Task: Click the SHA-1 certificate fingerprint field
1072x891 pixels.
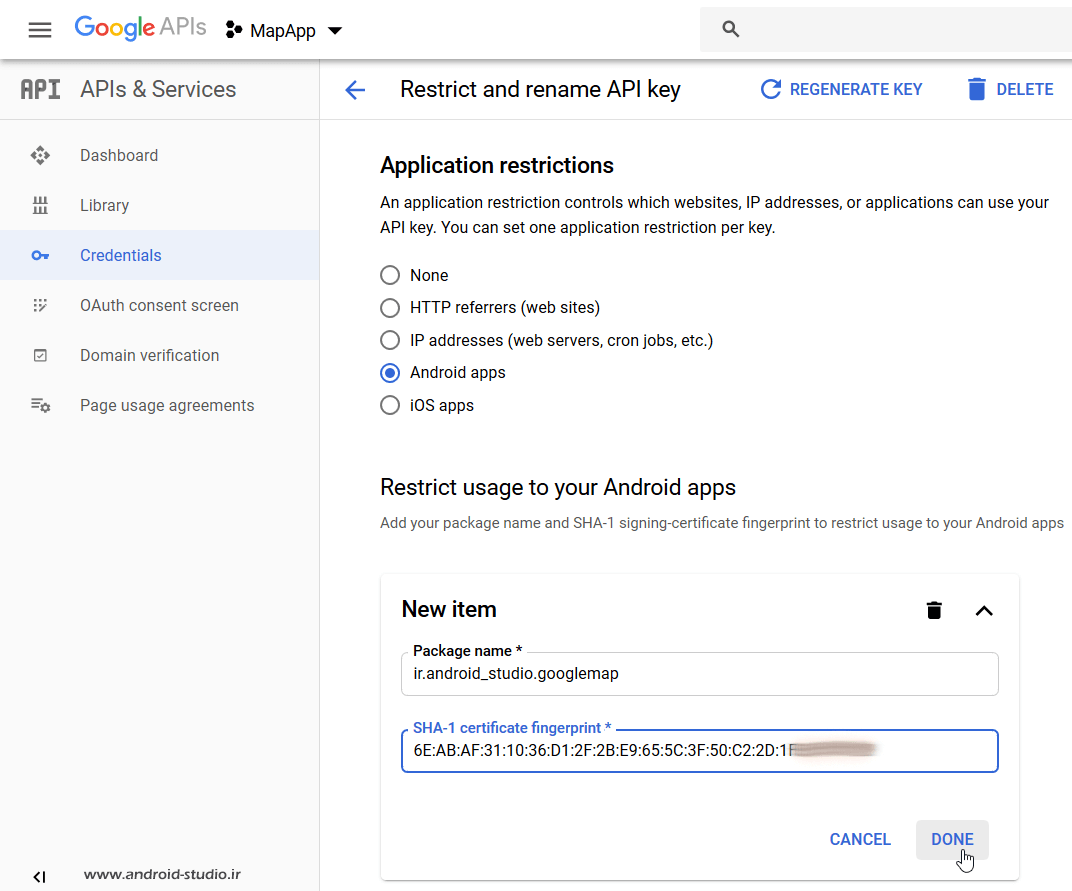Action: 699,751
